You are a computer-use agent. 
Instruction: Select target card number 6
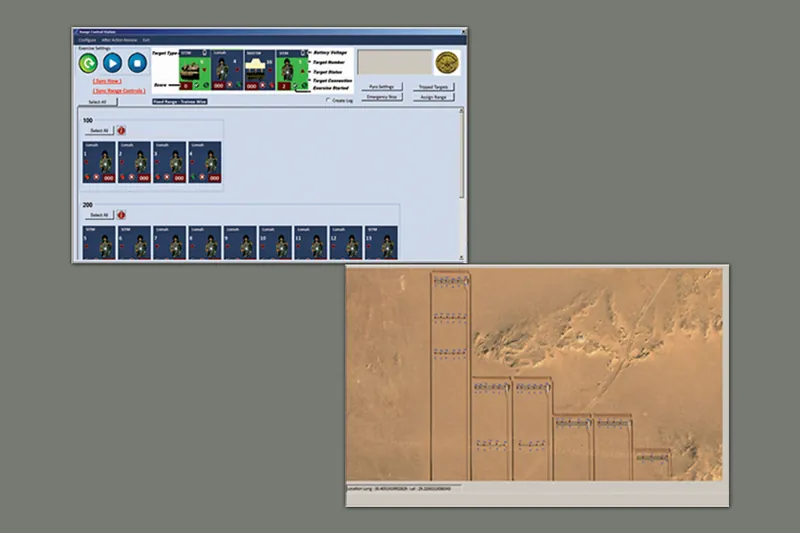(134, 243)
